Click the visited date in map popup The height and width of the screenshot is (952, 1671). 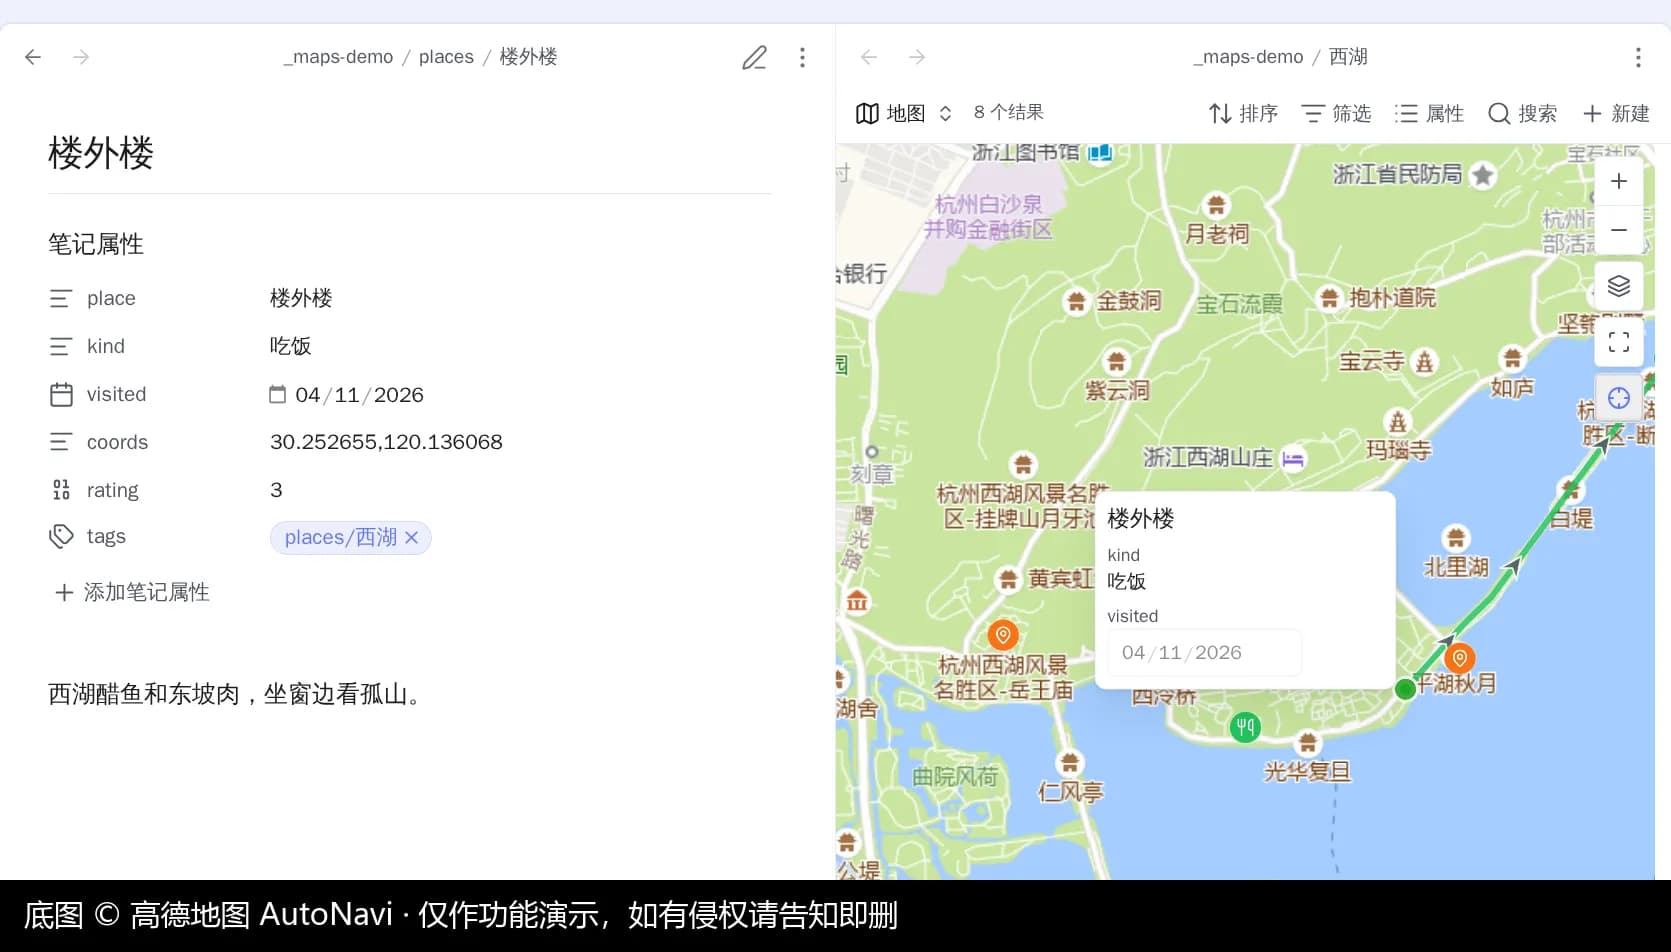tap(1204, 653)
